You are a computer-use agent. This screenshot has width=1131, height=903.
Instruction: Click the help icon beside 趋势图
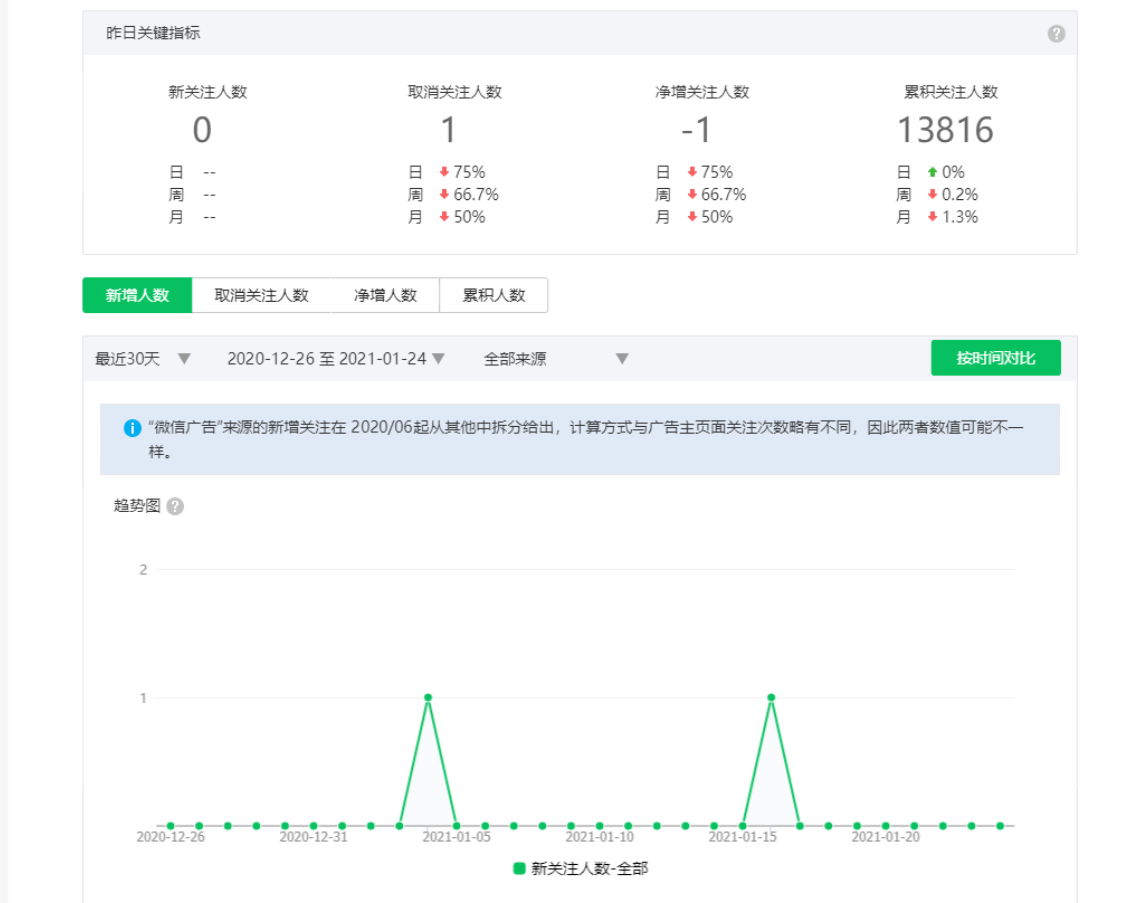pyautogui.click(x=175, y=506)
